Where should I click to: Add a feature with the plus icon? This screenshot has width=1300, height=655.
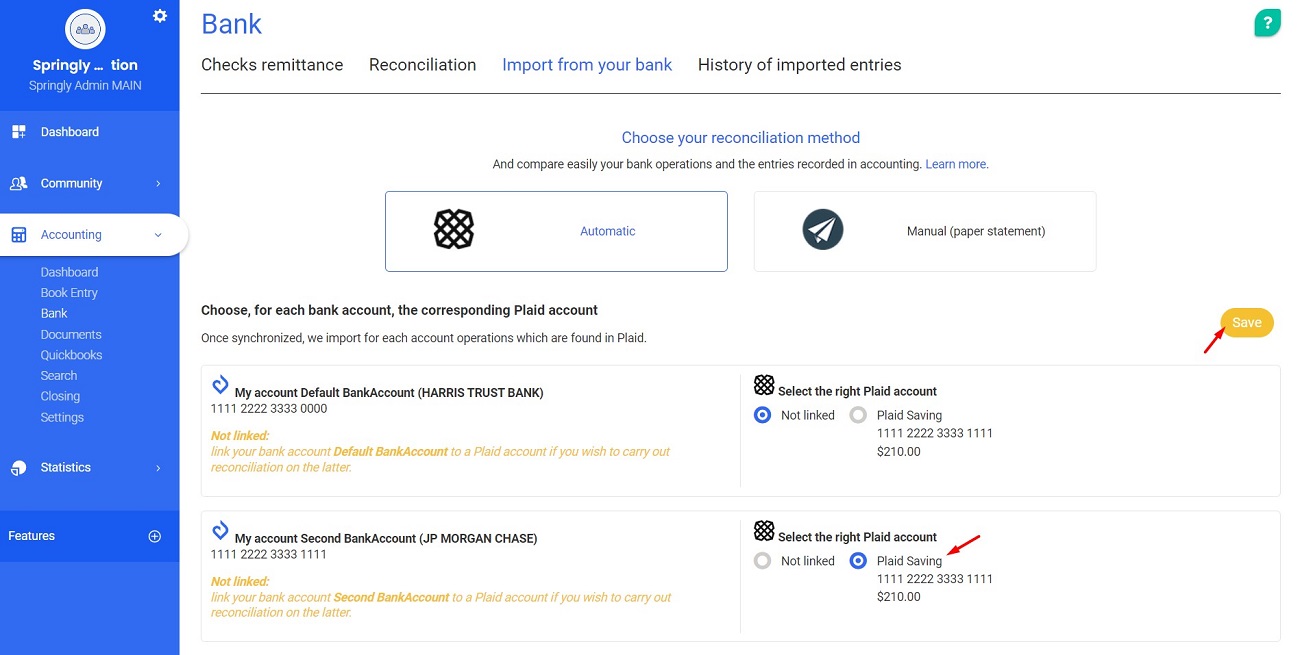pos(155,536)
